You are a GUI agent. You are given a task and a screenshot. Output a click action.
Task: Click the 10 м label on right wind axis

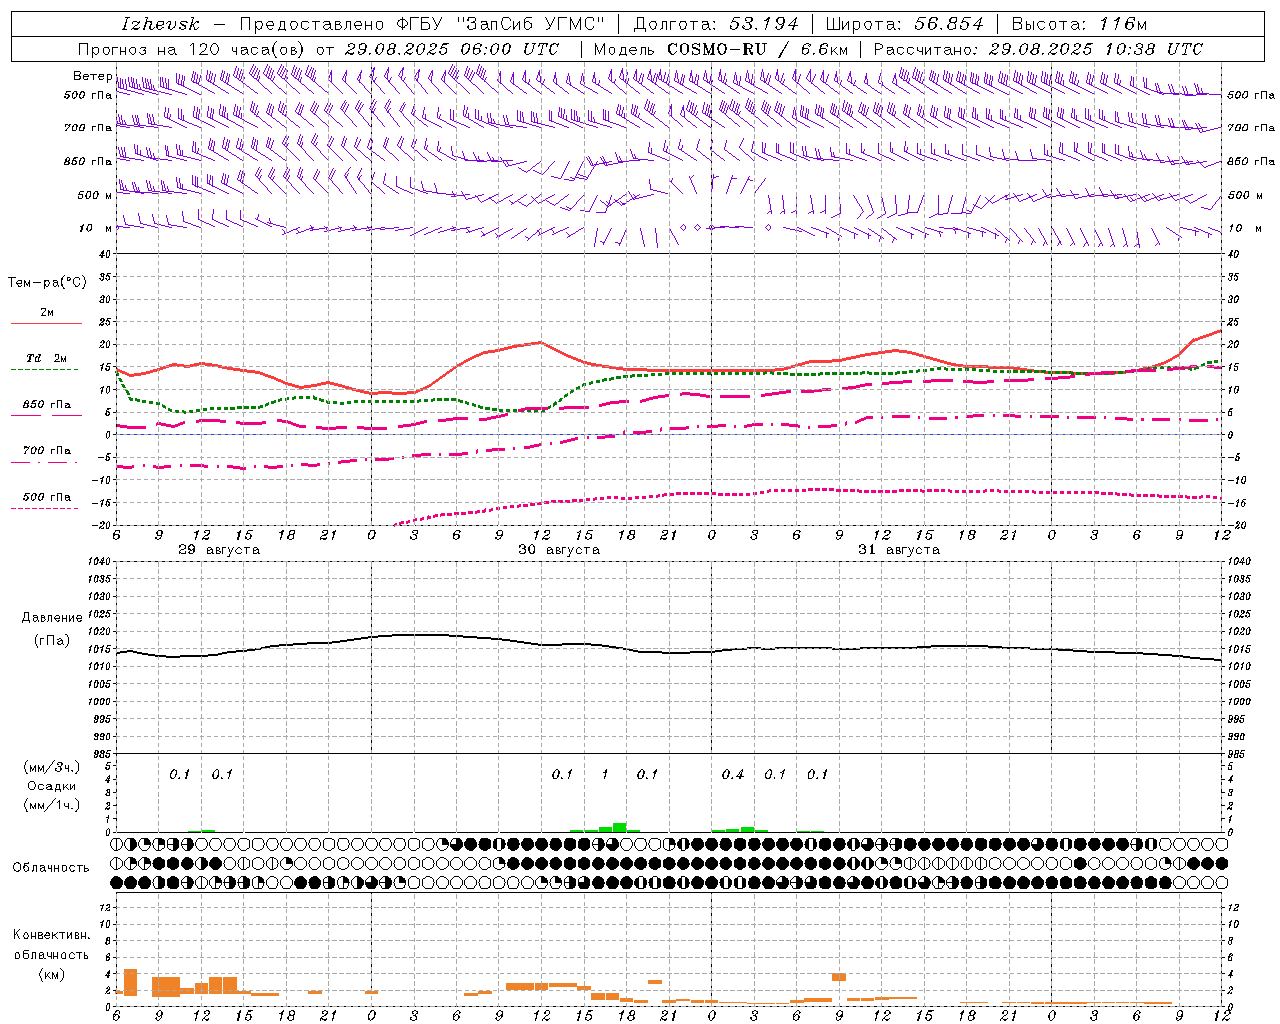pyautogui.click(x=1244, y=229)
